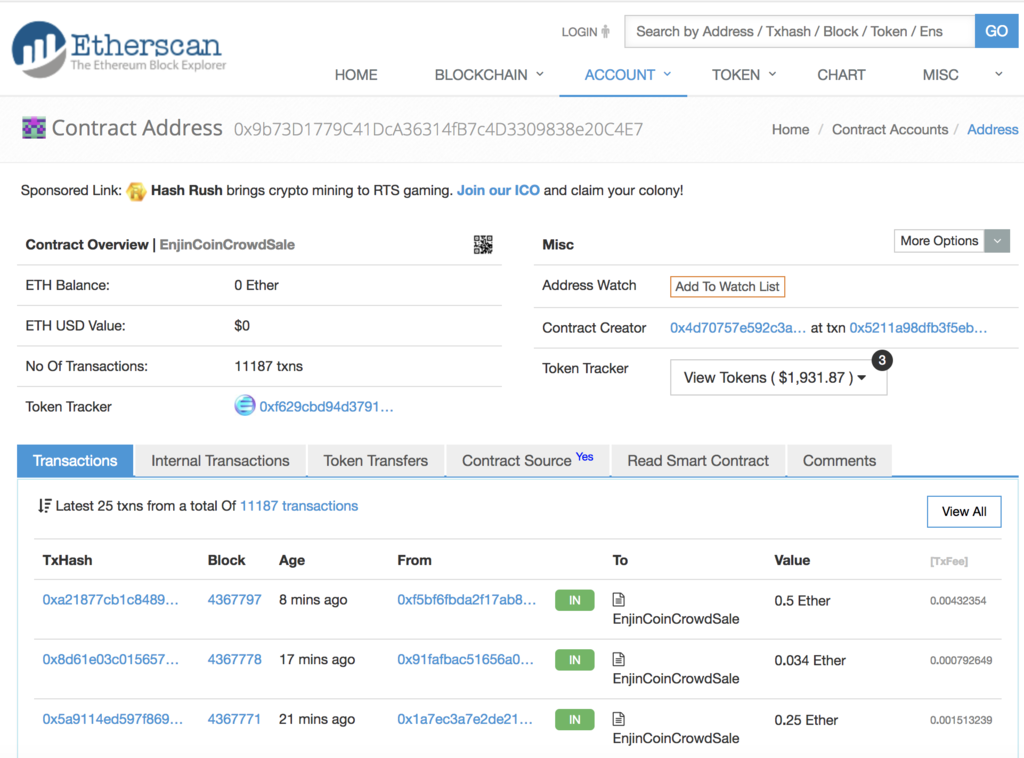Open creation txn 0x5211a98dfb3f5eb

point(918,328)
